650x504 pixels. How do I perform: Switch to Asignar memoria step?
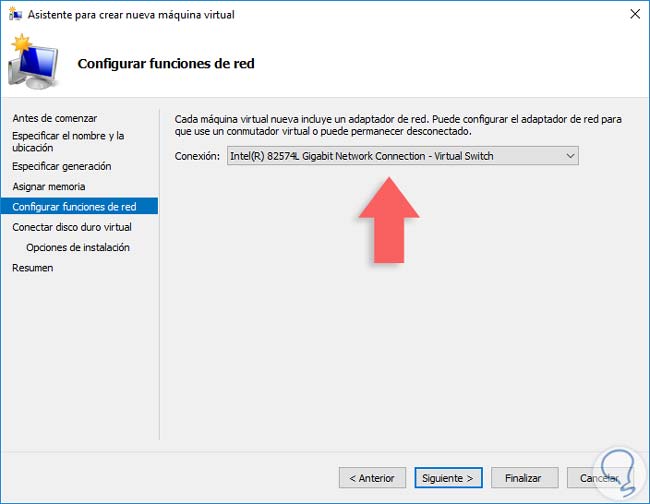(x=49, y=186)
